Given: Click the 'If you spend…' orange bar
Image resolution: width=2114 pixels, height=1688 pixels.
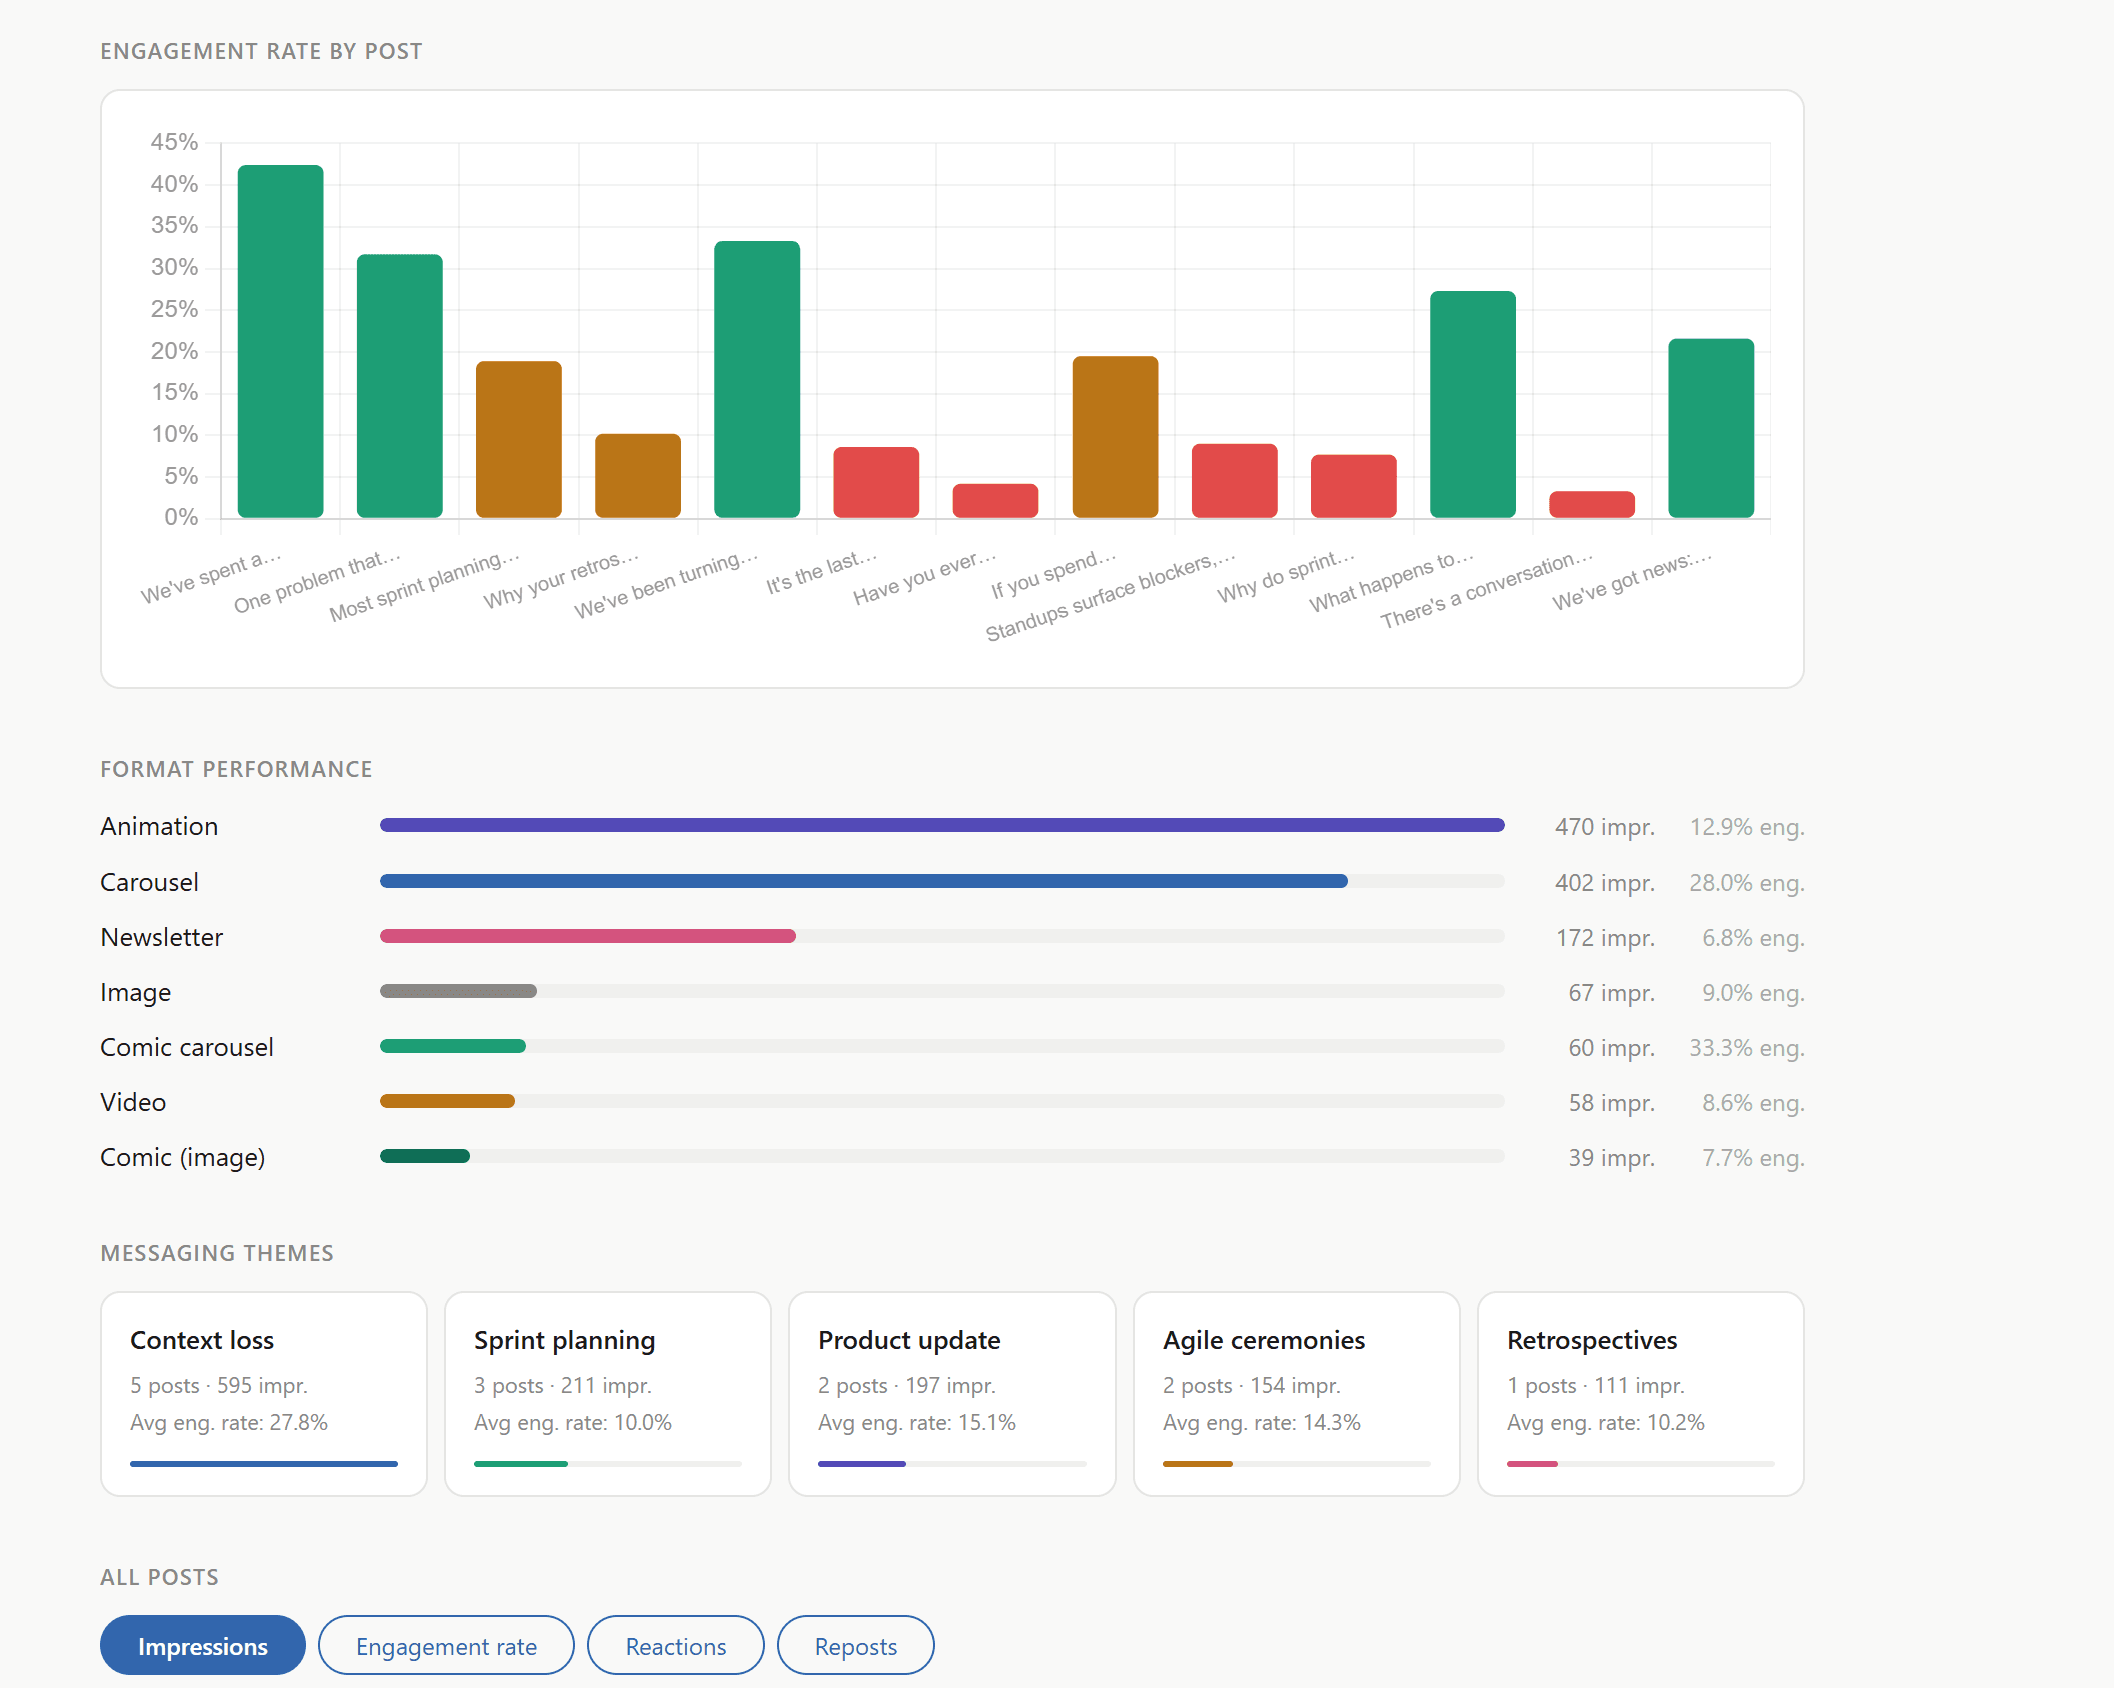Looking at the screenshot, I should (1115, 437).
